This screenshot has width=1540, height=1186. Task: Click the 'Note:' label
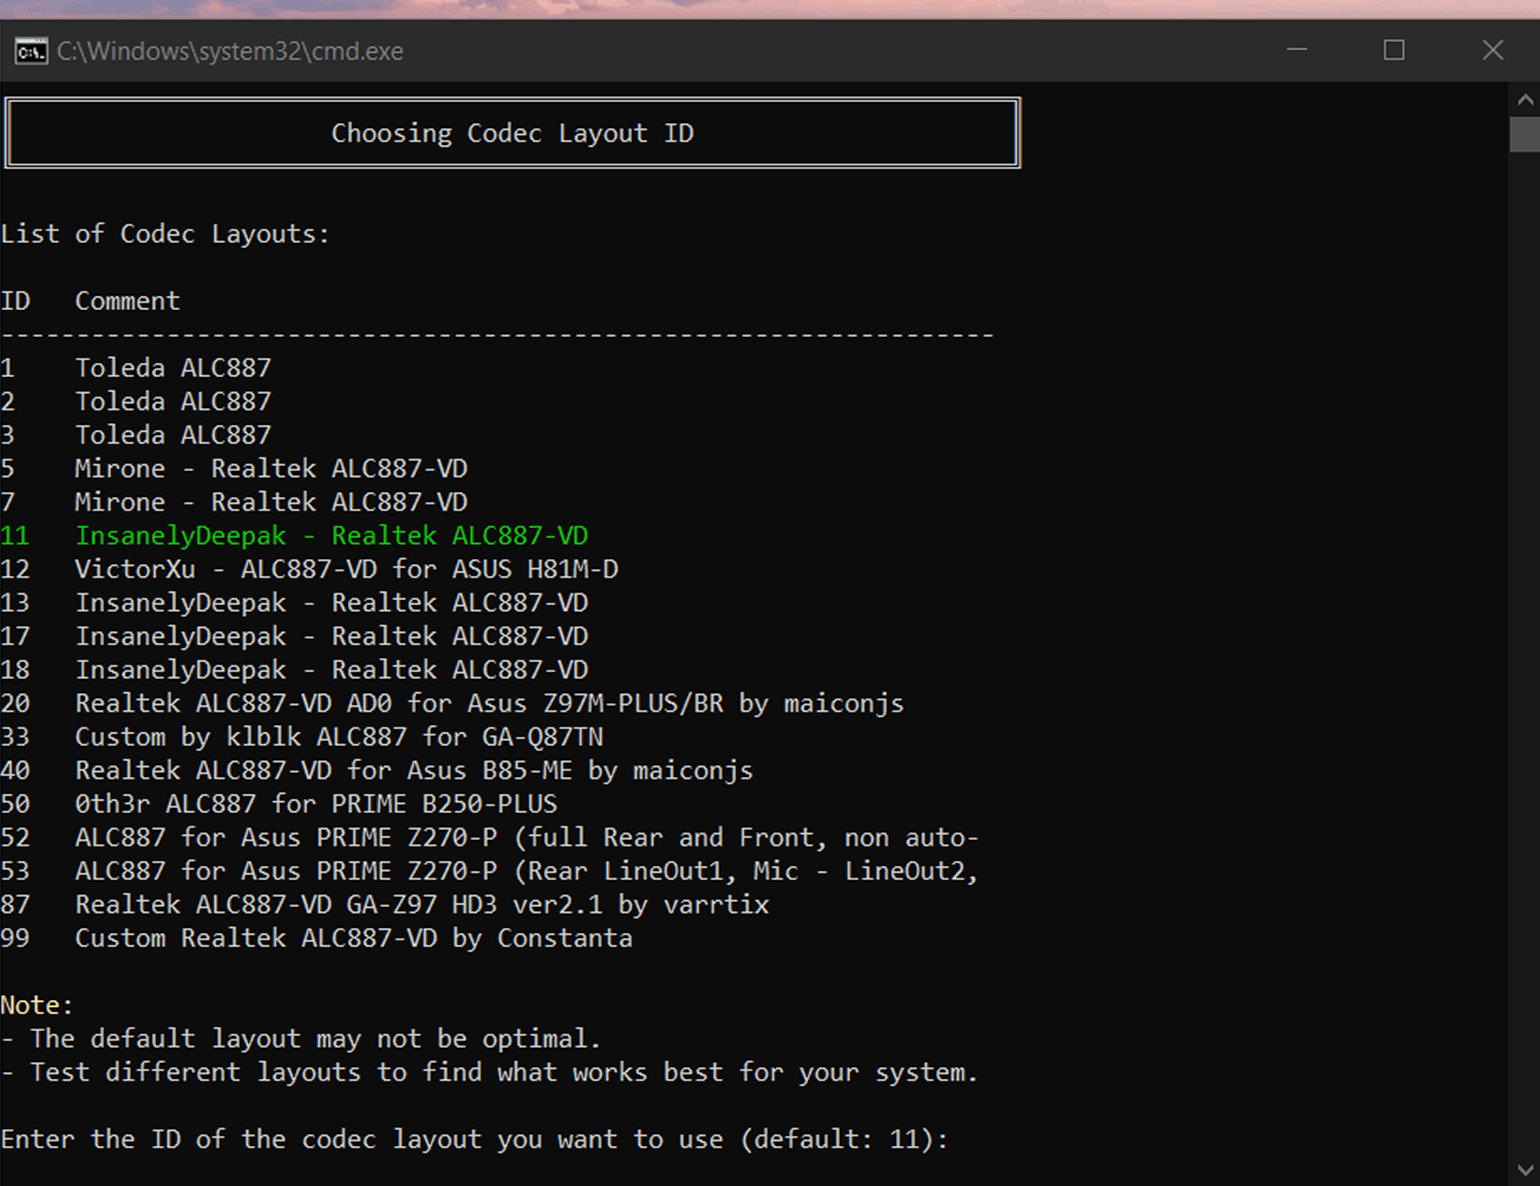pyautogui.click(x=37, y=1005)
